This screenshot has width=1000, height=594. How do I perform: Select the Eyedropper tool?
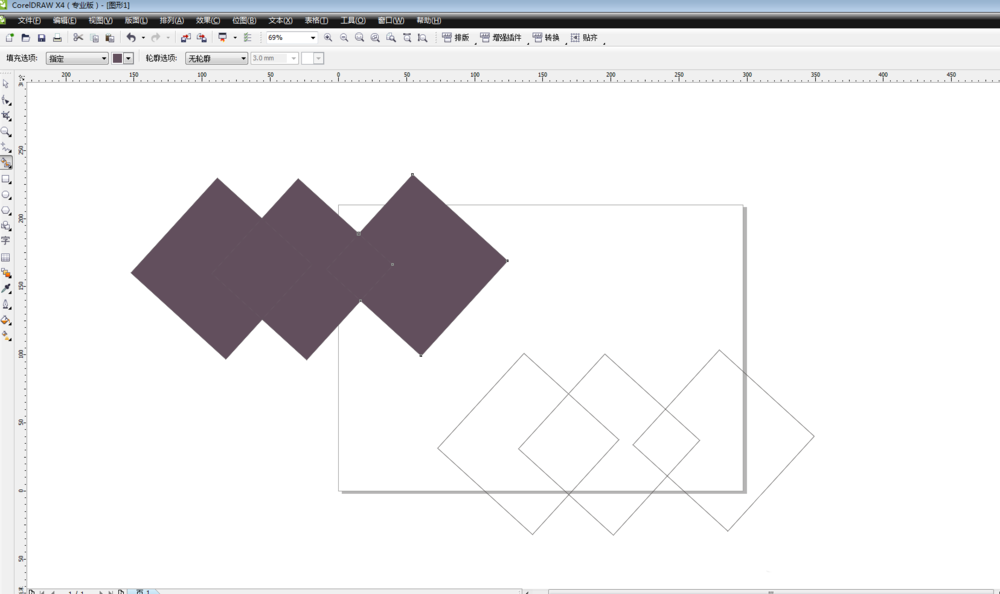pos(6,288)
